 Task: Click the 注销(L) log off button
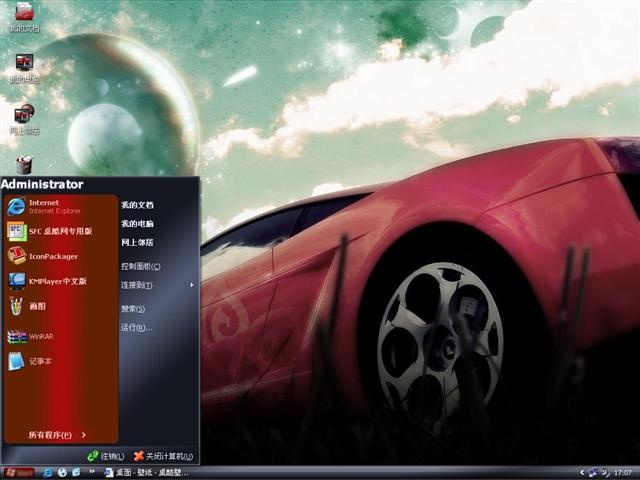106,456
